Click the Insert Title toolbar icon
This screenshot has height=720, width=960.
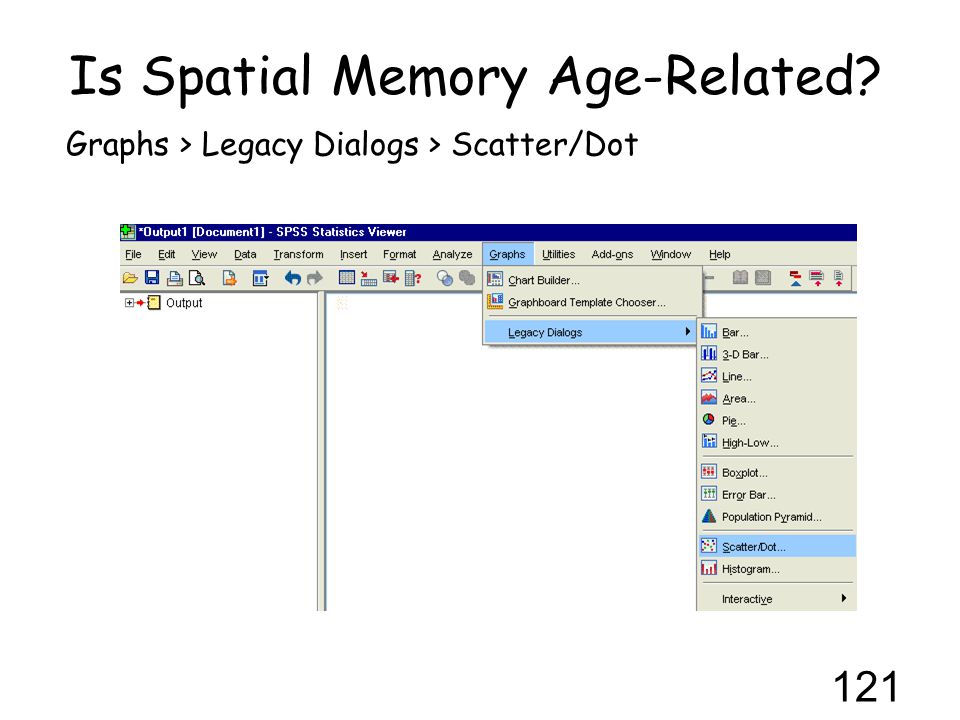pyautogui.click(x=817, y=279)
